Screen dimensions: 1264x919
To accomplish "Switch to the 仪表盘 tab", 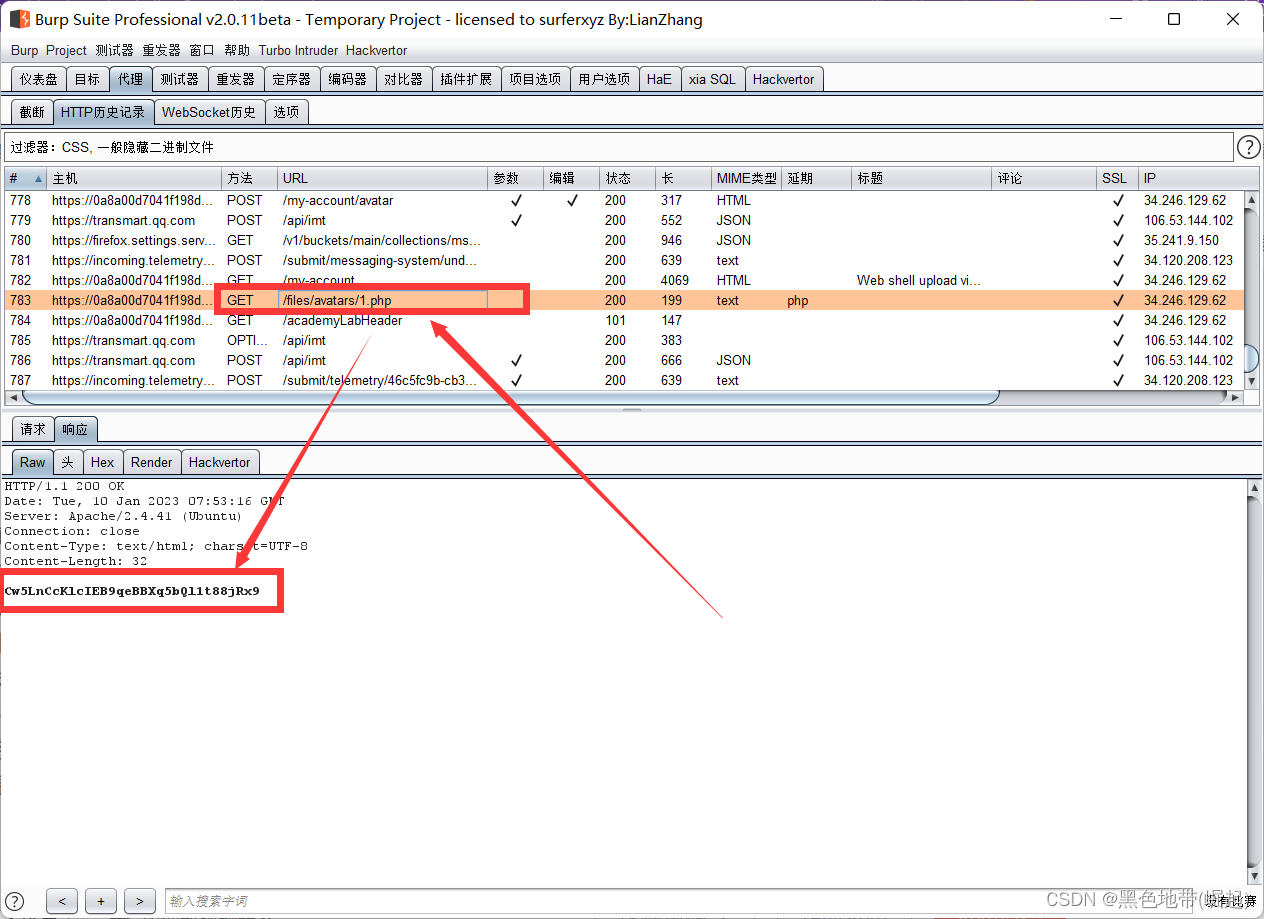I will coord(39,79).
